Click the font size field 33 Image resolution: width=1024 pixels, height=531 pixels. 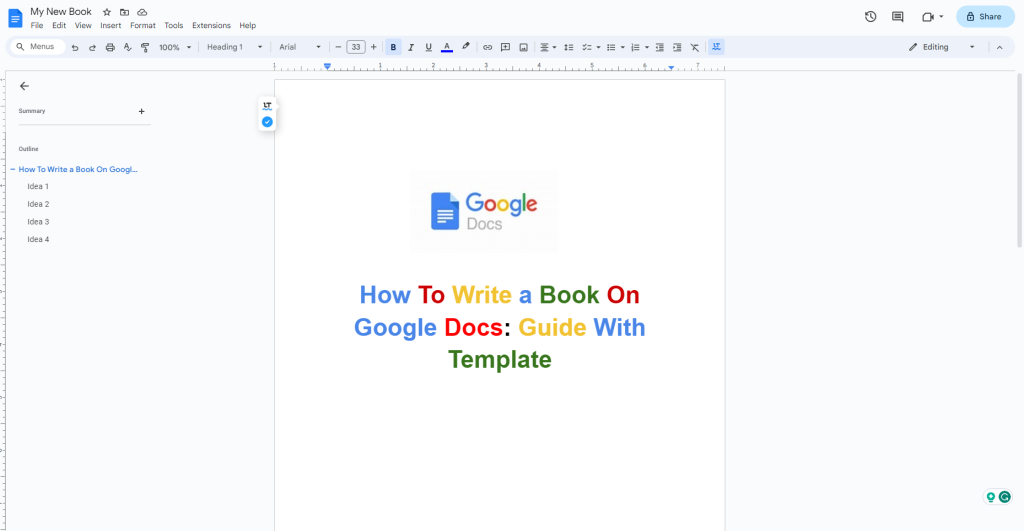point(356,47)
